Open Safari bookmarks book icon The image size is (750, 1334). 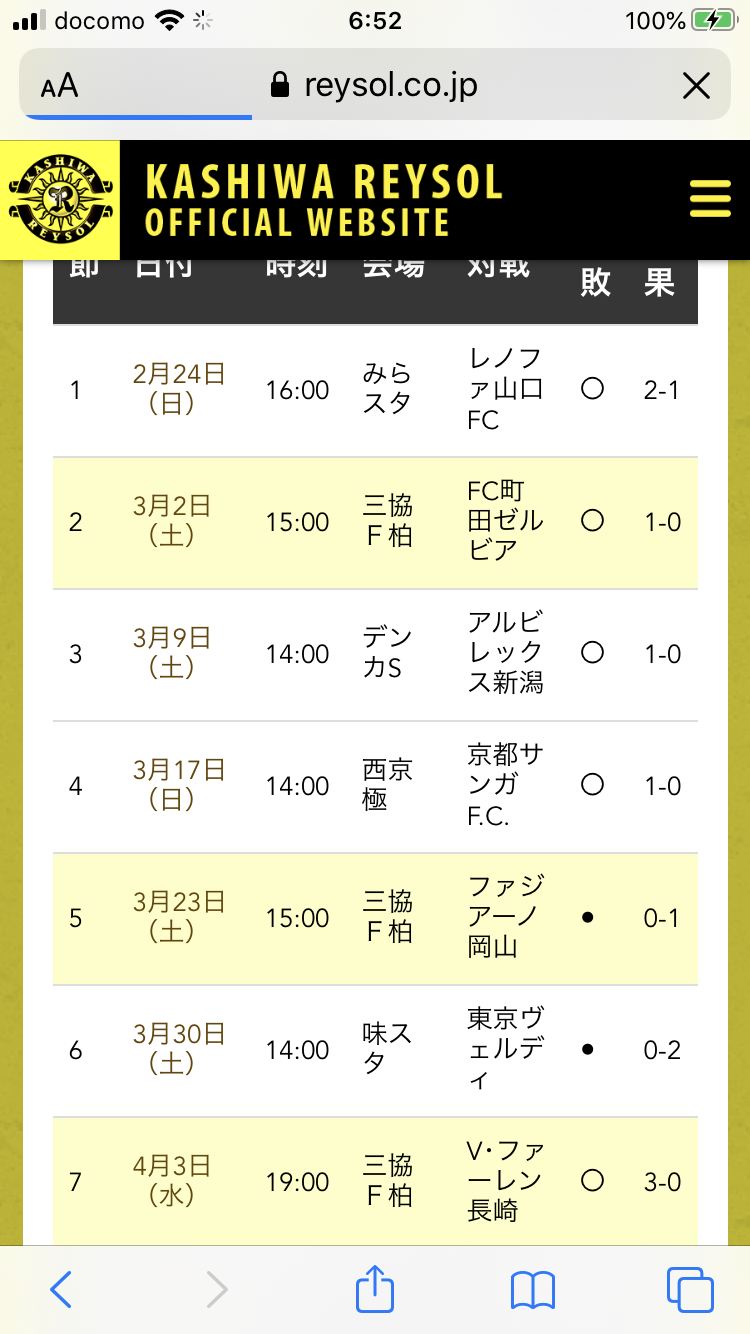click(532, 1289)
